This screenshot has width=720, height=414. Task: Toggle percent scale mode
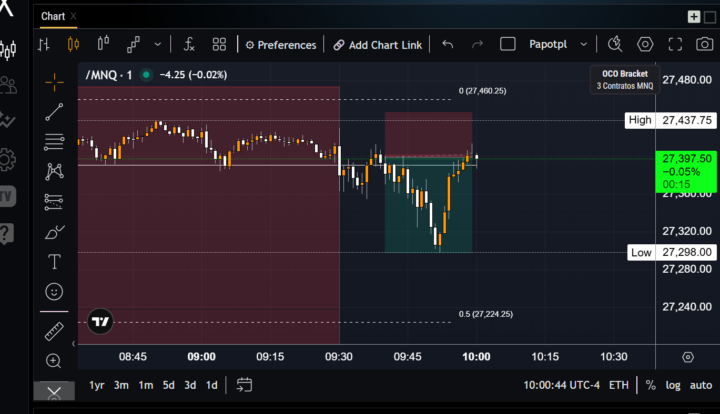pos(651,385)
